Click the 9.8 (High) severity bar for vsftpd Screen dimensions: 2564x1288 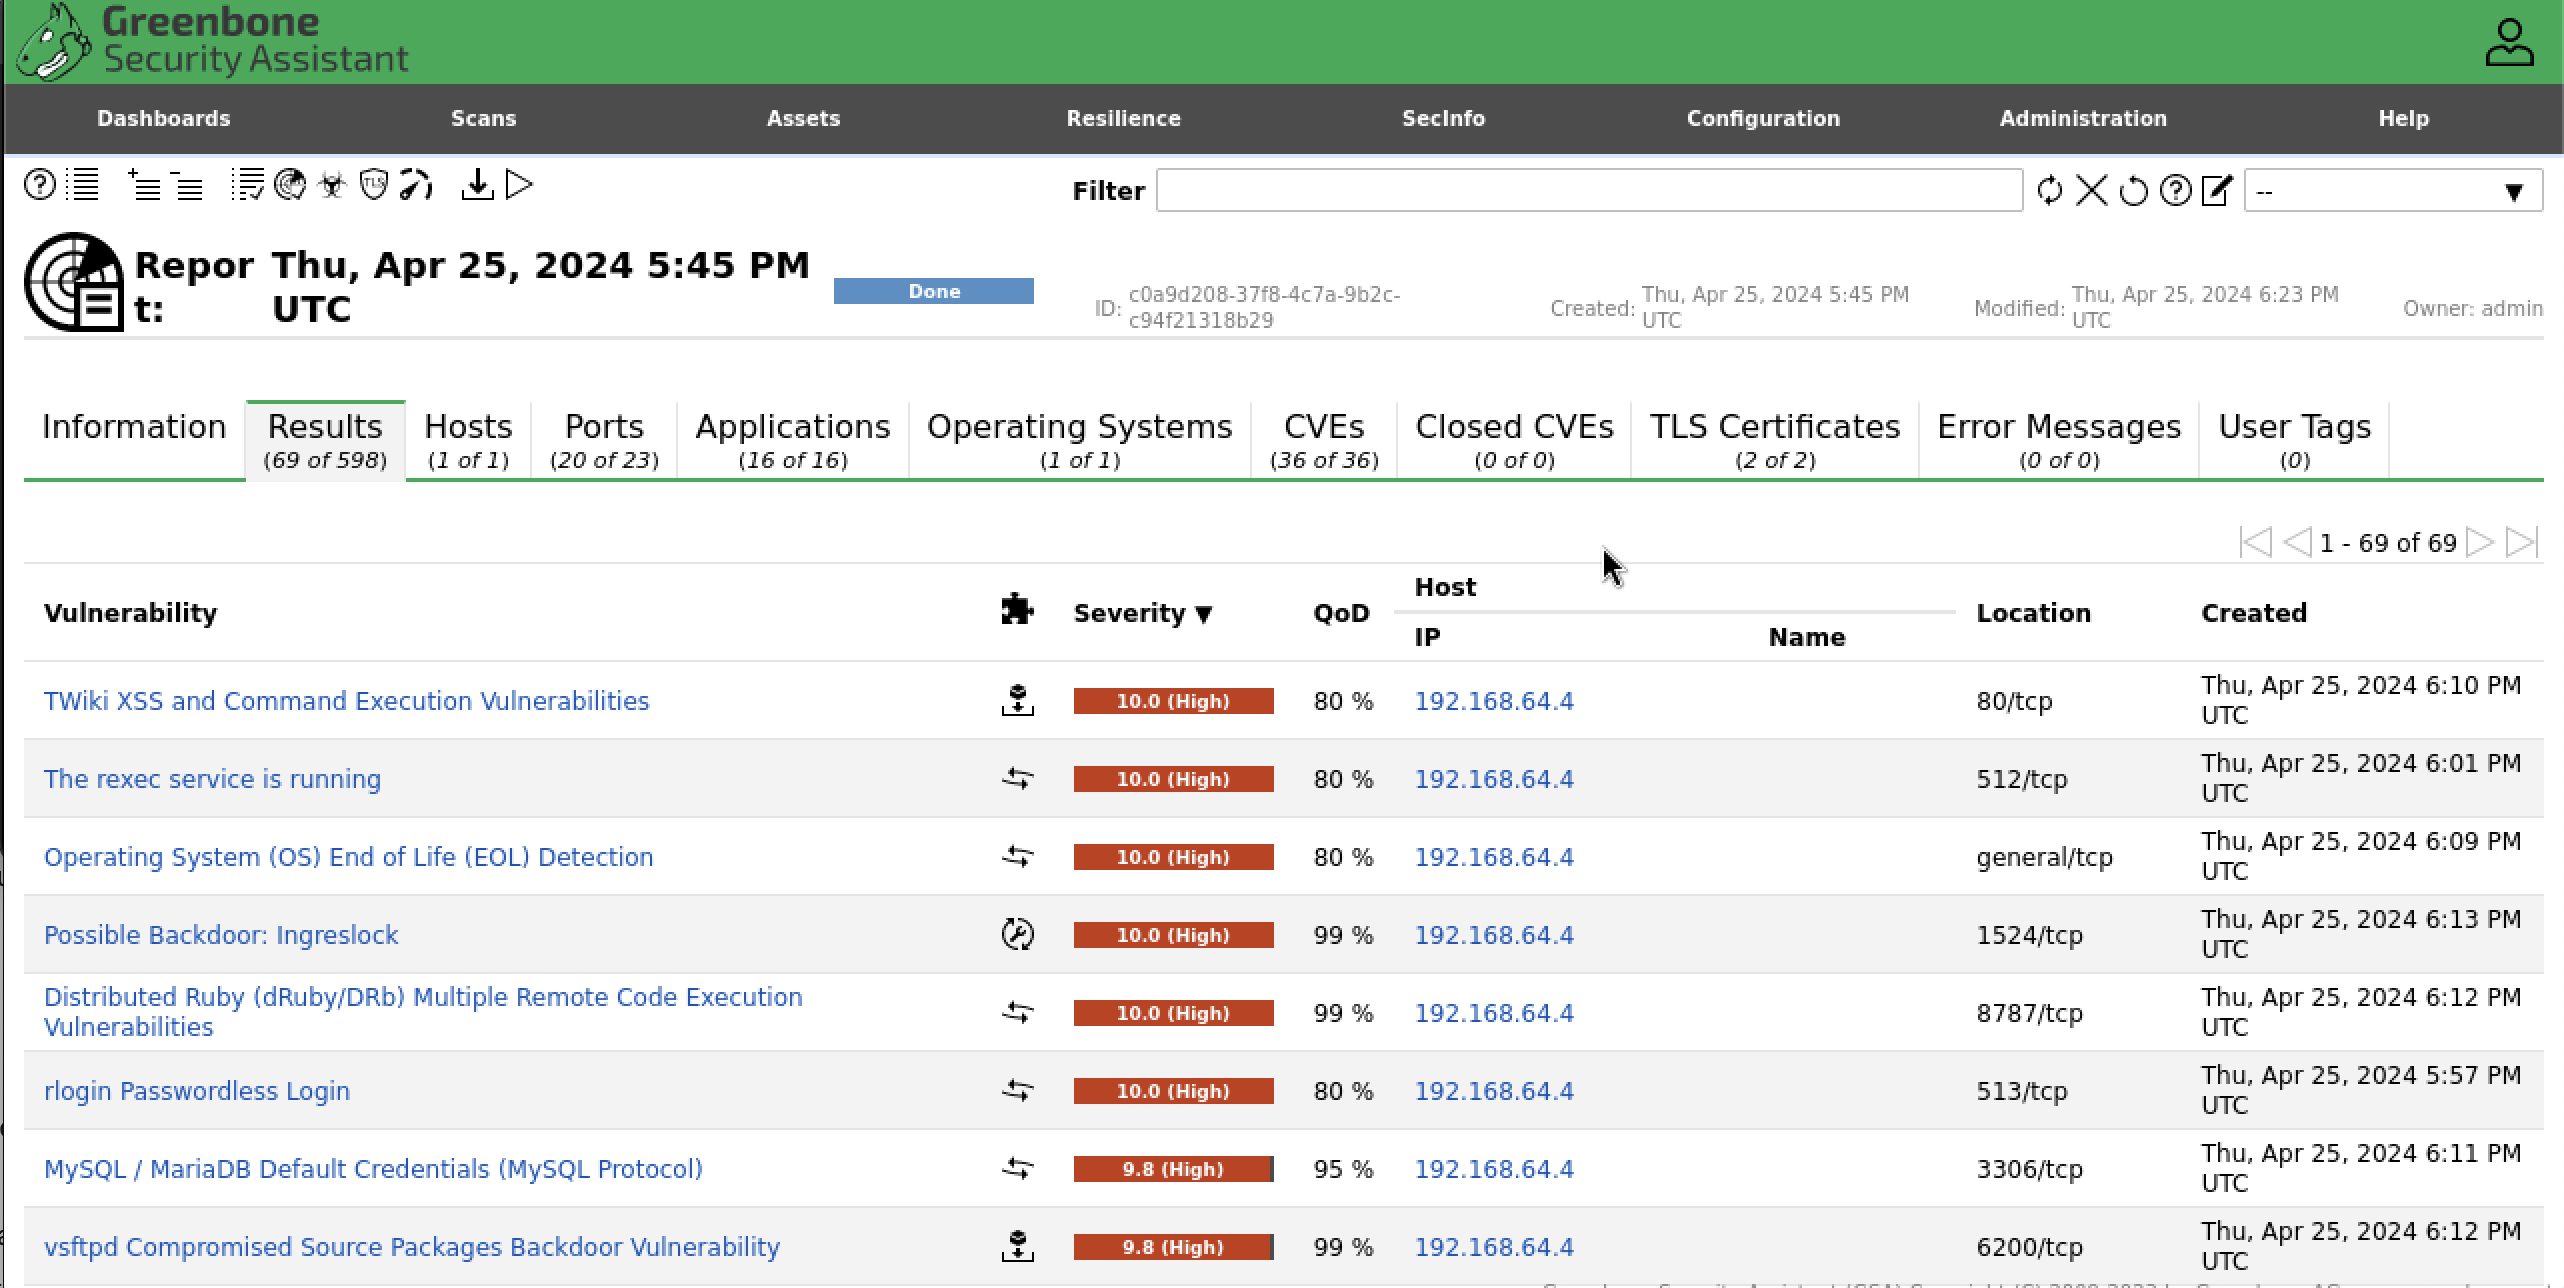[x=1173, y=1246]
